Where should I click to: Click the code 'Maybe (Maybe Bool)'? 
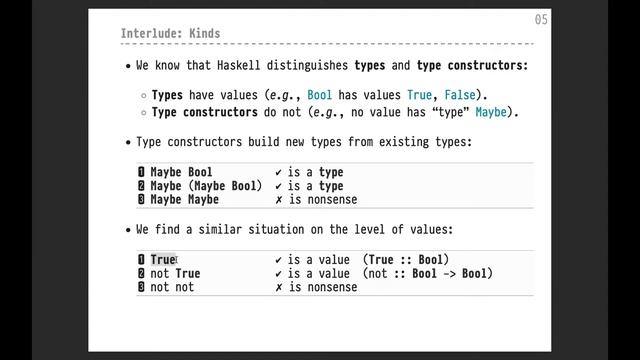(206, 186)
